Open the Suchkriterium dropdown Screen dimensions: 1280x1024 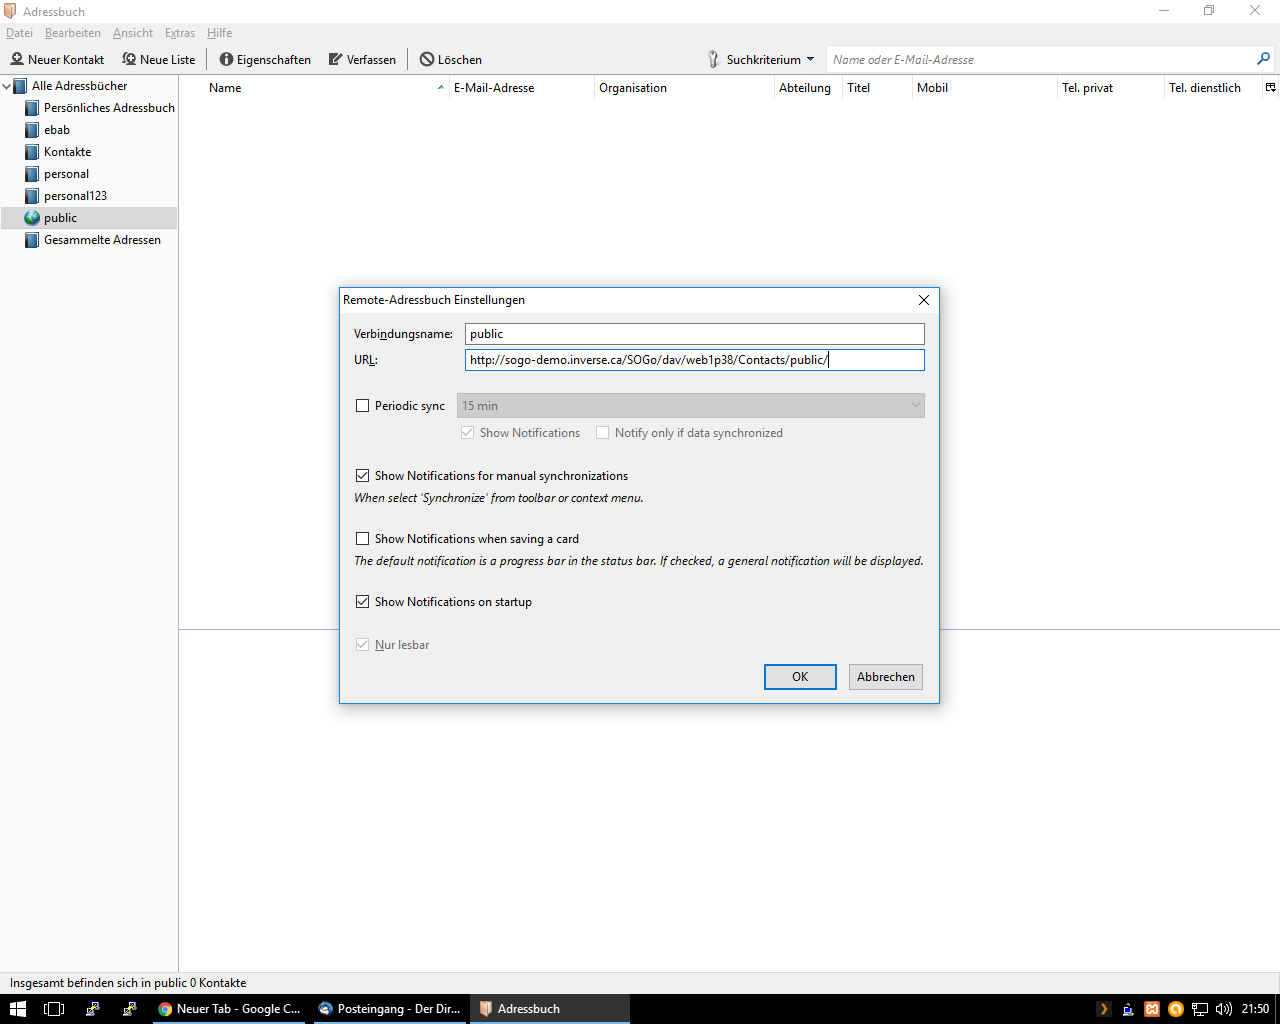[762, 60]
